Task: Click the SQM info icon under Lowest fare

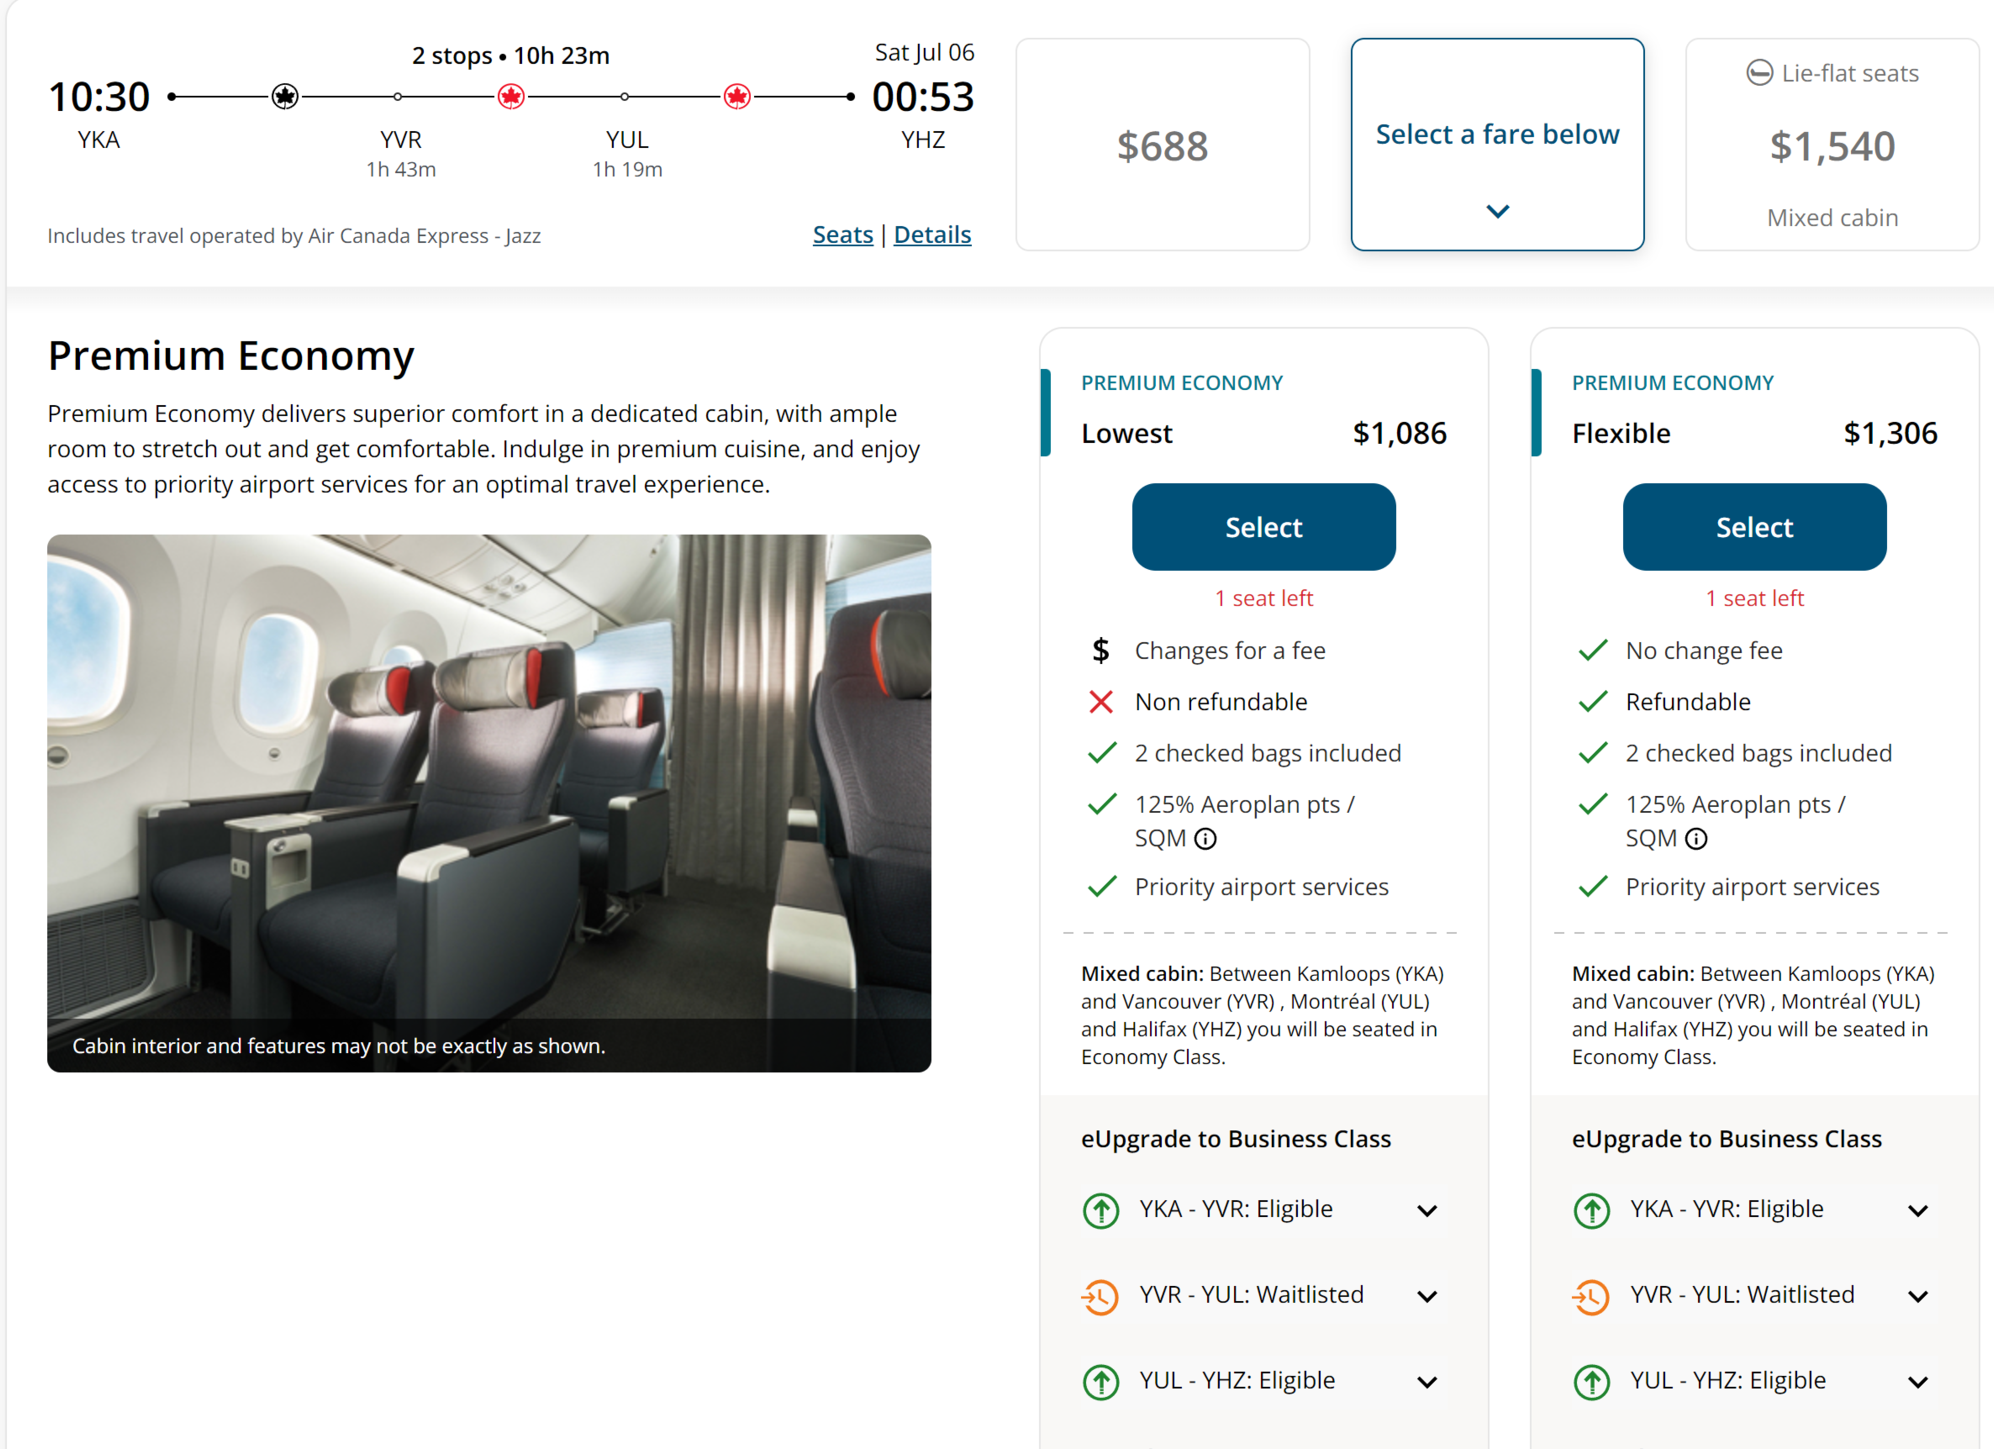Action: tap(1206, 839)
